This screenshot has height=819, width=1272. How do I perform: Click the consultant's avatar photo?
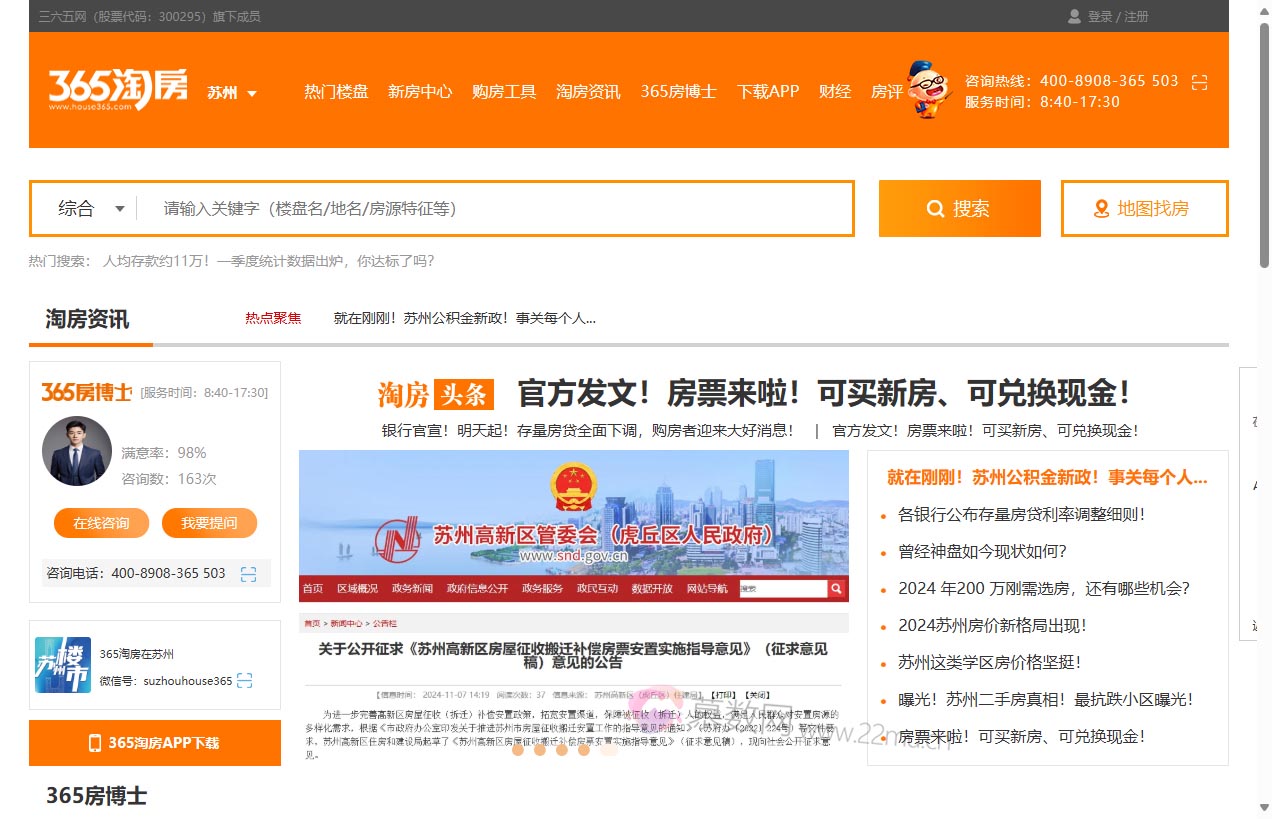(x=77, y=451)
